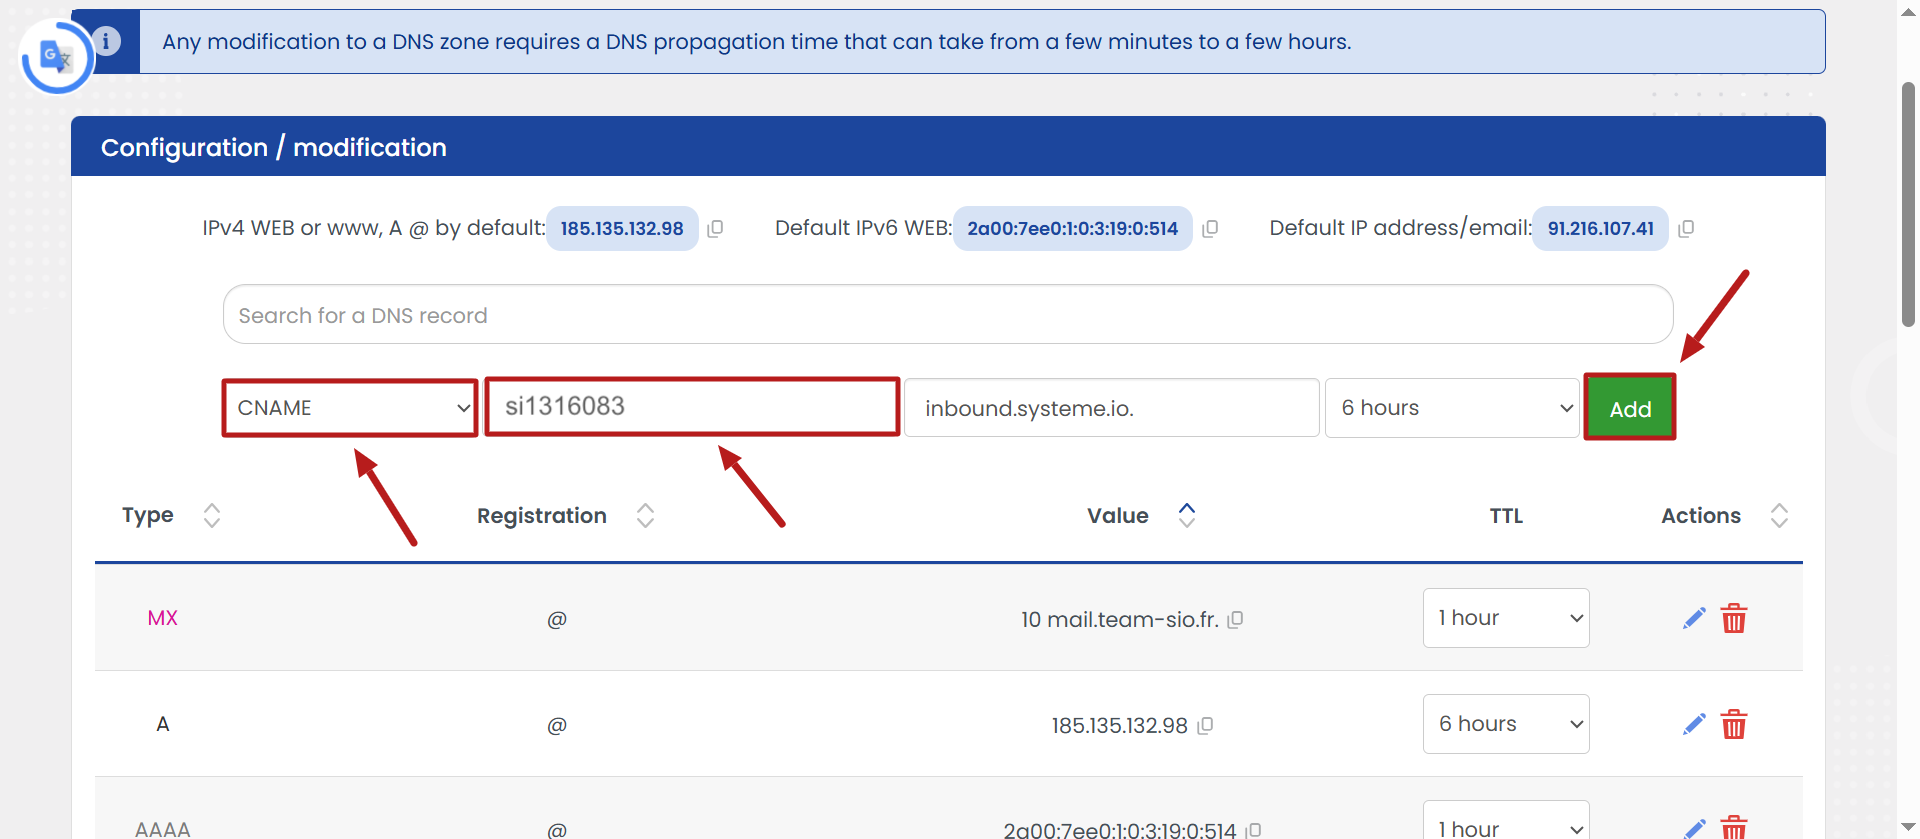Image resolution: width=1920 pixels, height=839 pixels.
Task: Click the si1316083 registration name field
Action: (692, 406)
